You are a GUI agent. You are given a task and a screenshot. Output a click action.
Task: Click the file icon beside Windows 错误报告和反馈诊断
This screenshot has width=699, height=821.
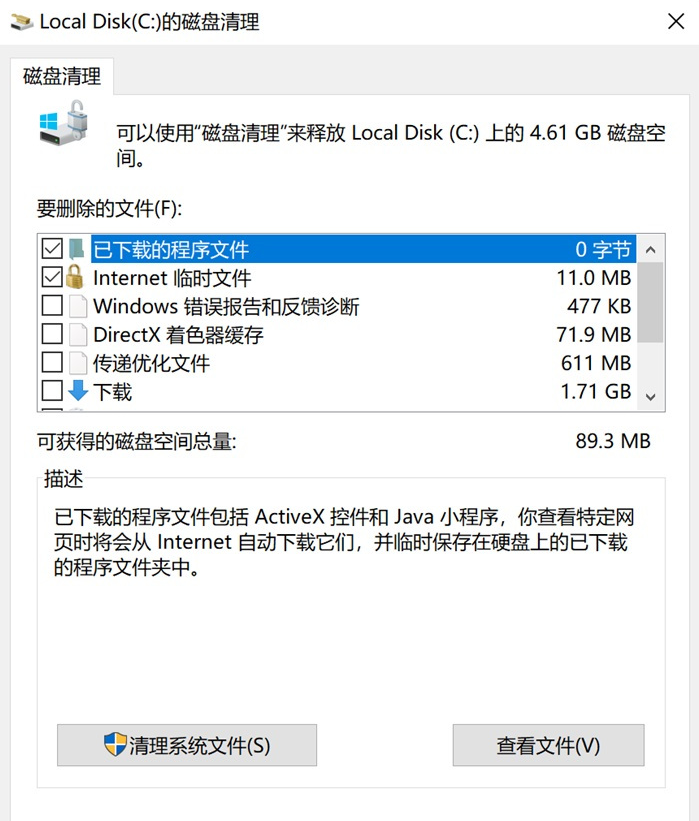pyautogui.click(x=77, y=306)
